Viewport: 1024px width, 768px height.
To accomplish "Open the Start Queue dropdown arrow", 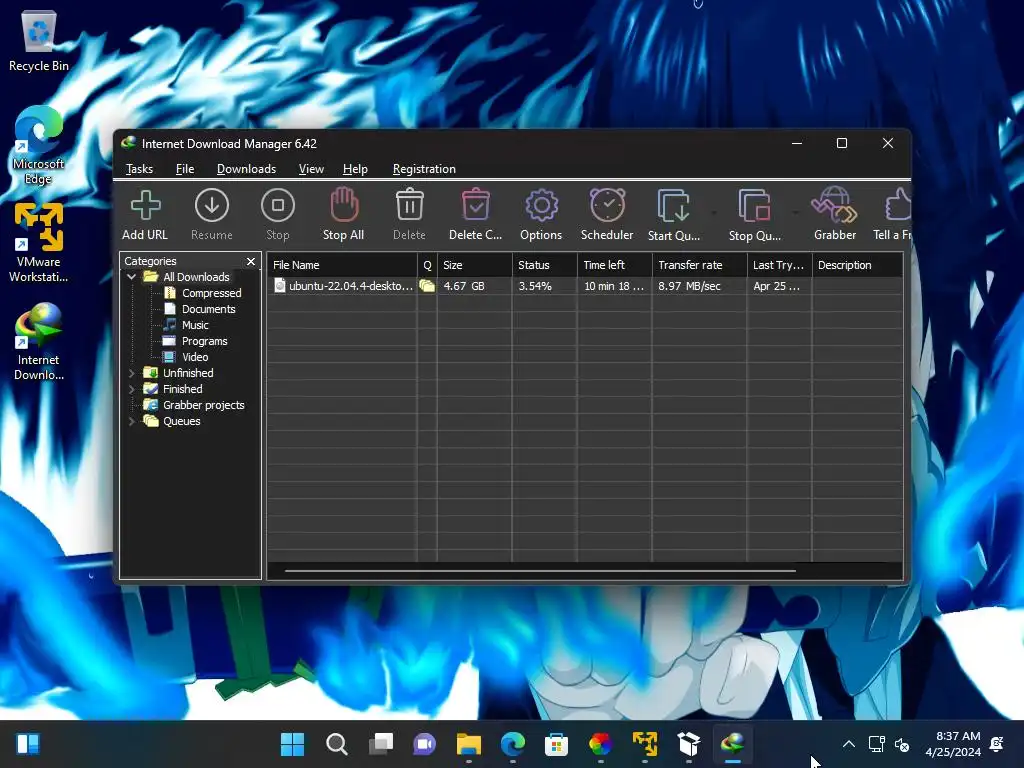I will click(714, 213).
